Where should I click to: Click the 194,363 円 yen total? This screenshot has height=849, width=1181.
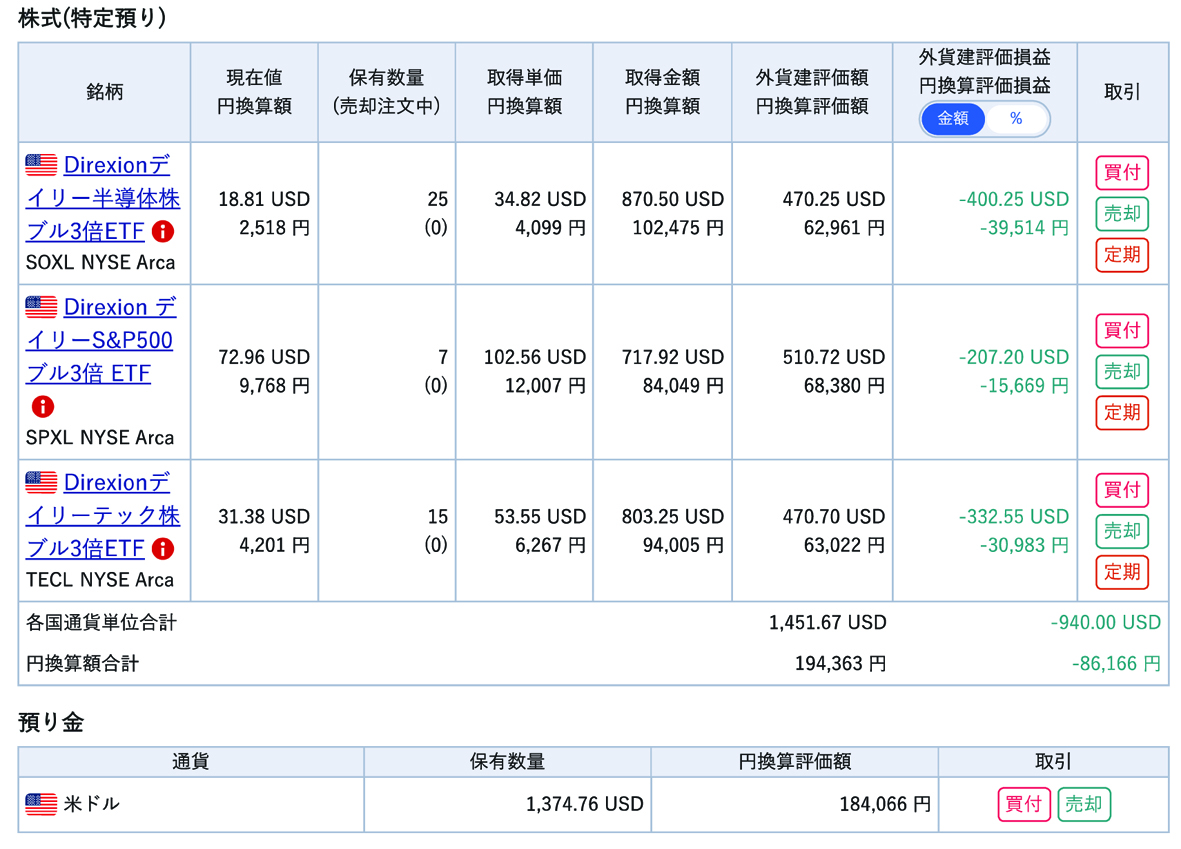pyautogui.click(x=841, y=664)
